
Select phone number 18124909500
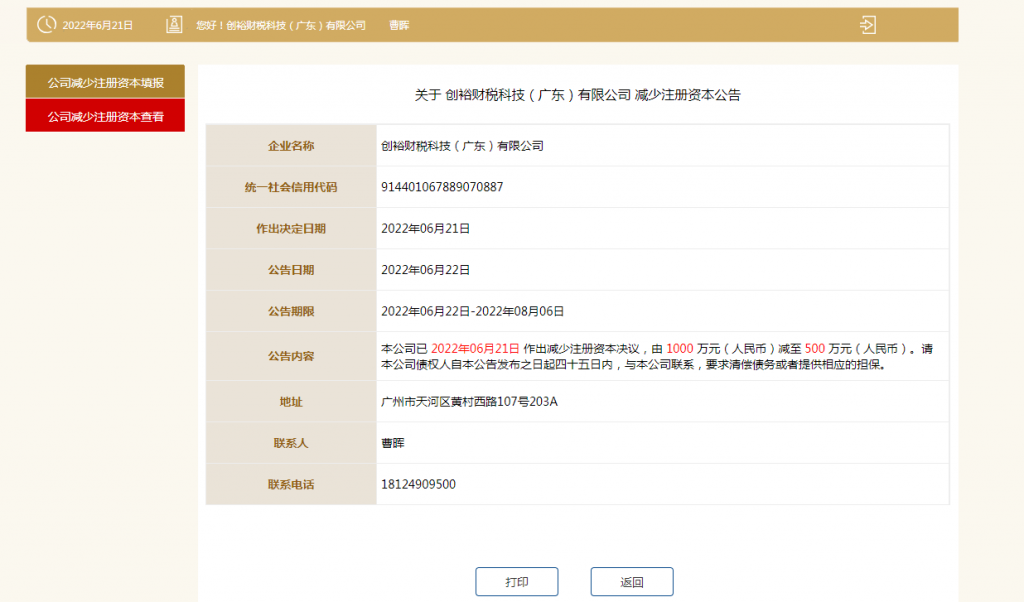pos(418,484)
